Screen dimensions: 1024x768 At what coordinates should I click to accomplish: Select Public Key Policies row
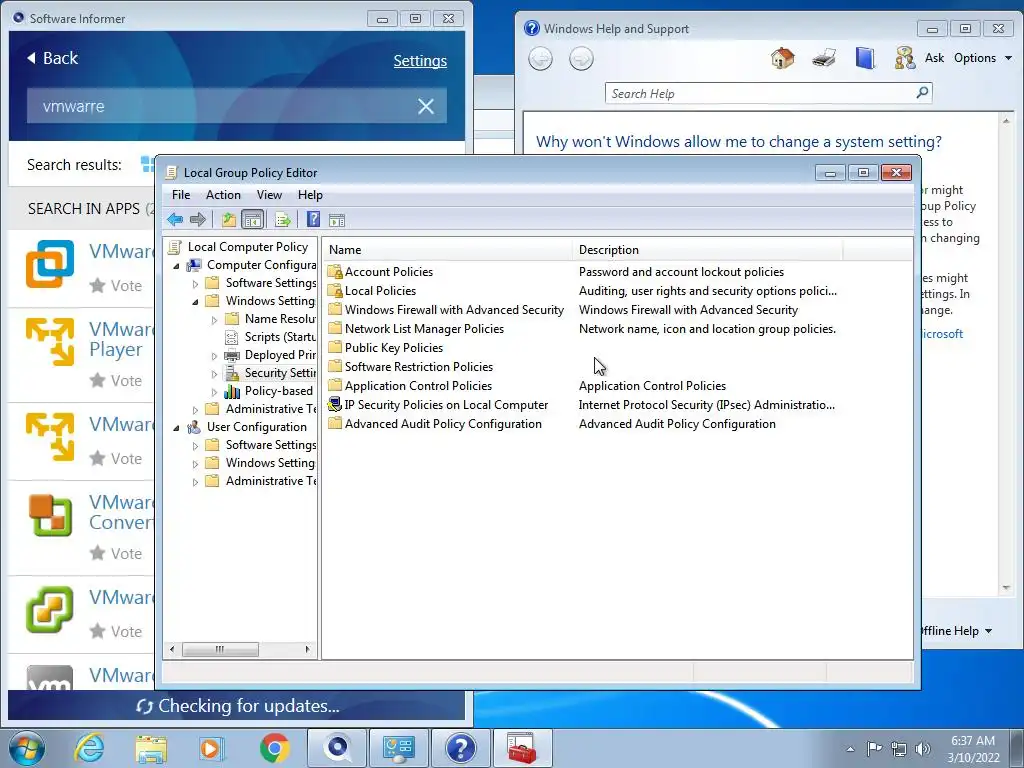point(582,347)
